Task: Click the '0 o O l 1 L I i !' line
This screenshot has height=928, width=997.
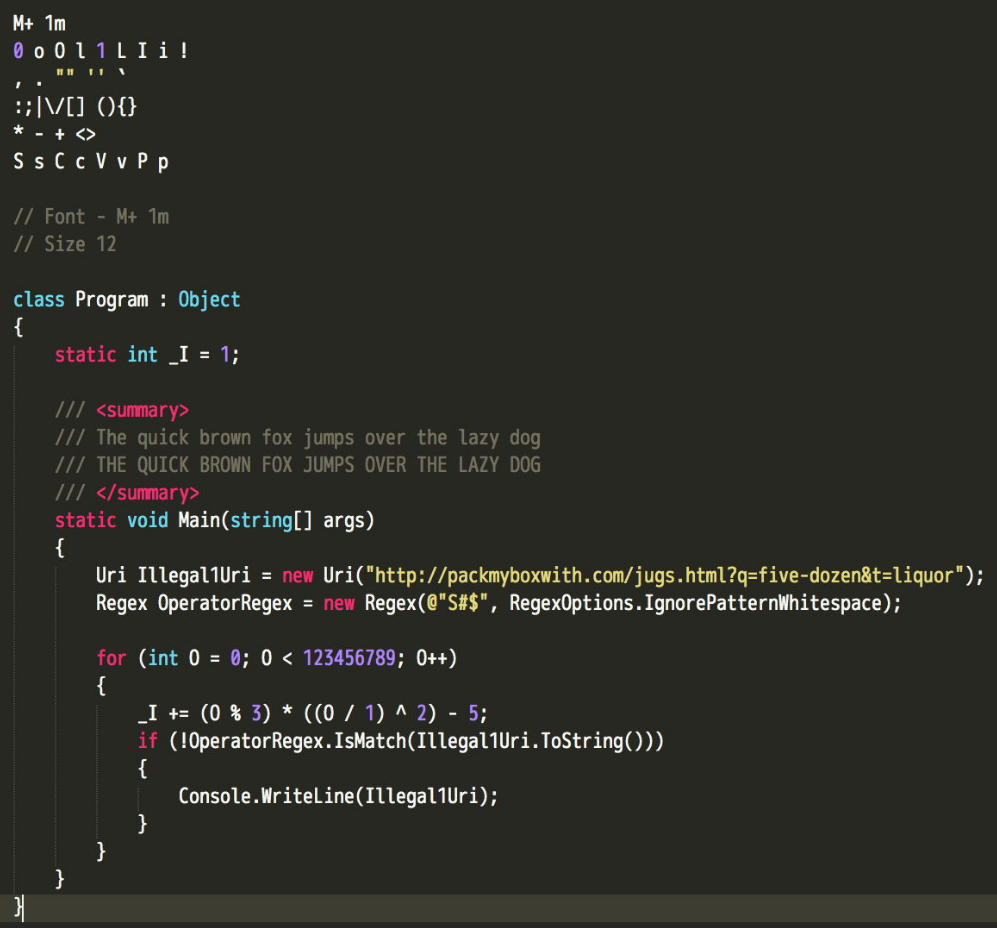Action: 100,51
